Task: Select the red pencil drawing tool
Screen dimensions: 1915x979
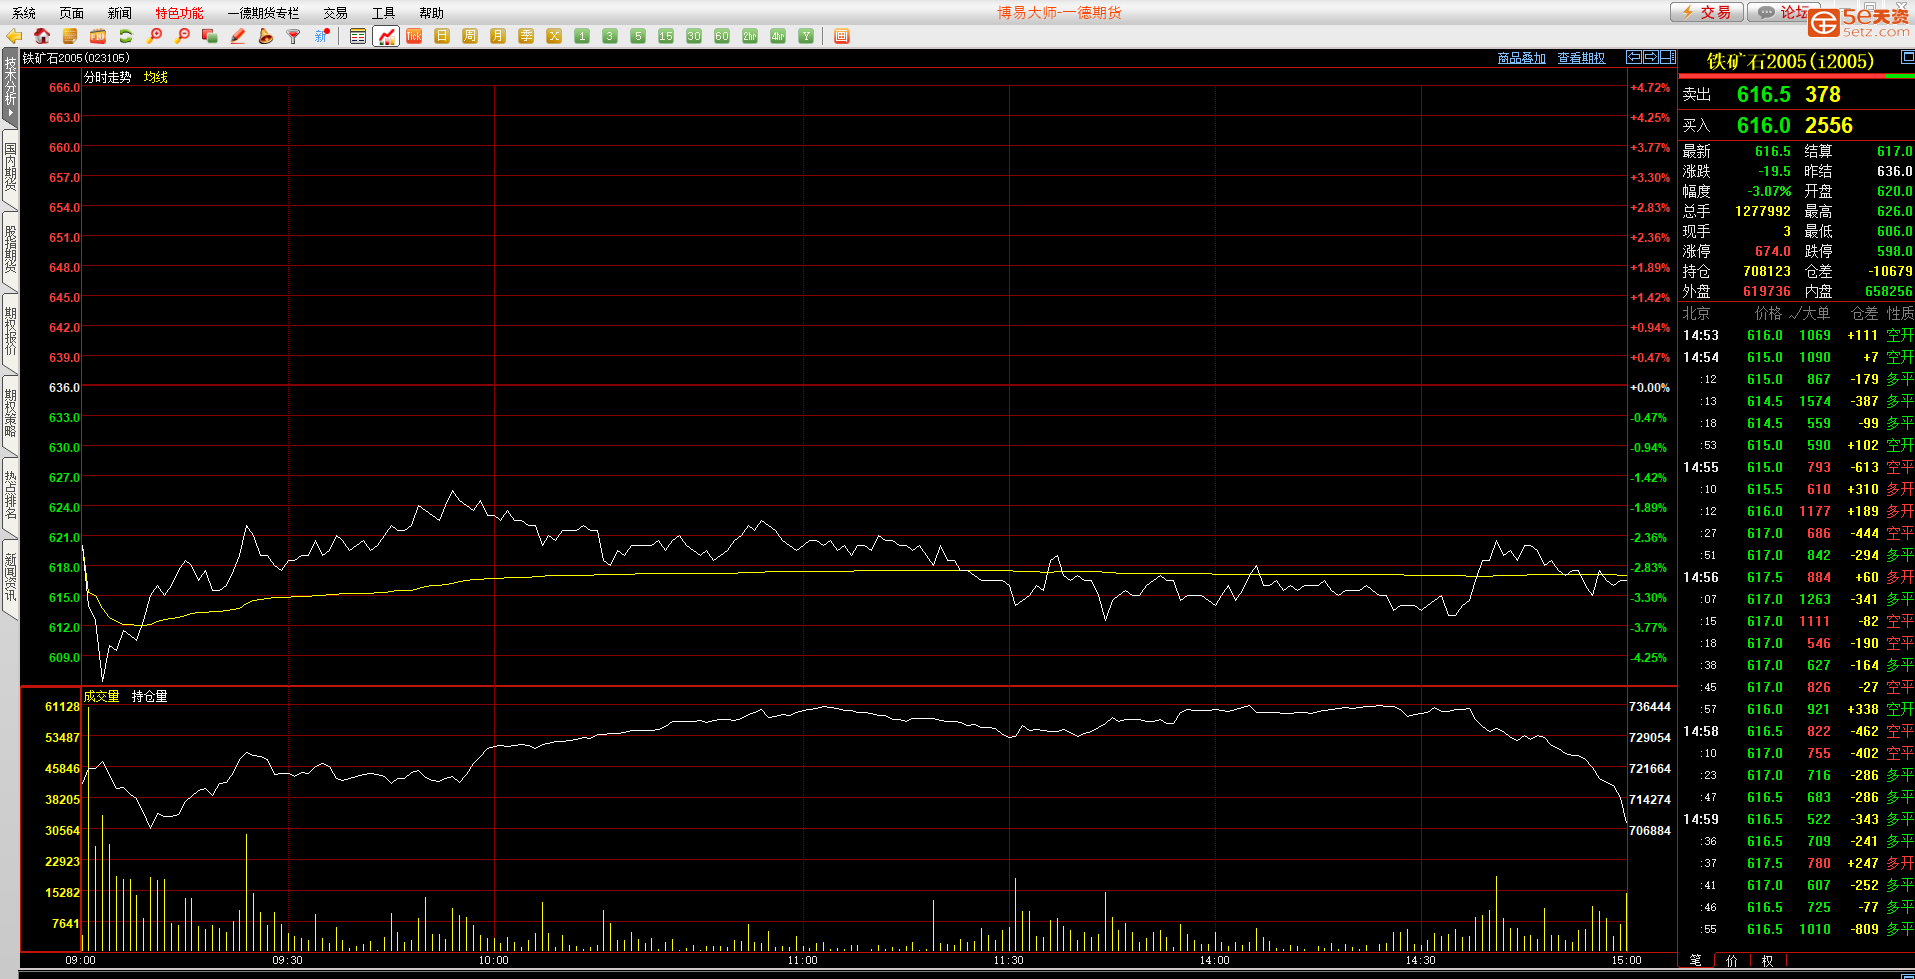Action: click(x=238, y=36)
